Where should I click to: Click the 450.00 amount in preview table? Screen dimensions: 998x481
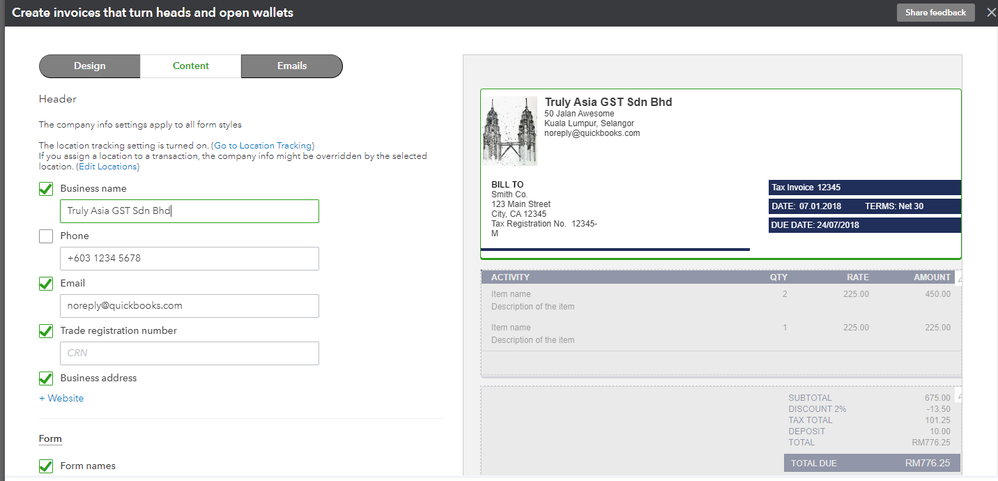point(938,294)
